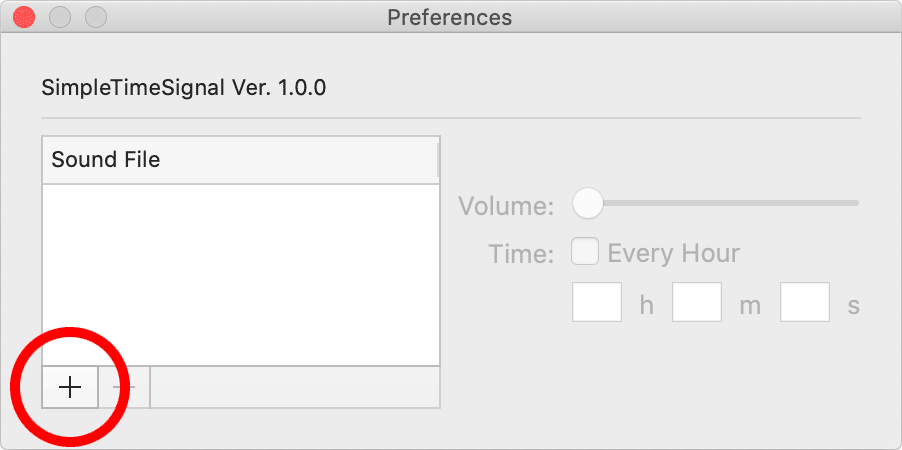
Task: Focus the minutes input field
Action: click(697, 302)
